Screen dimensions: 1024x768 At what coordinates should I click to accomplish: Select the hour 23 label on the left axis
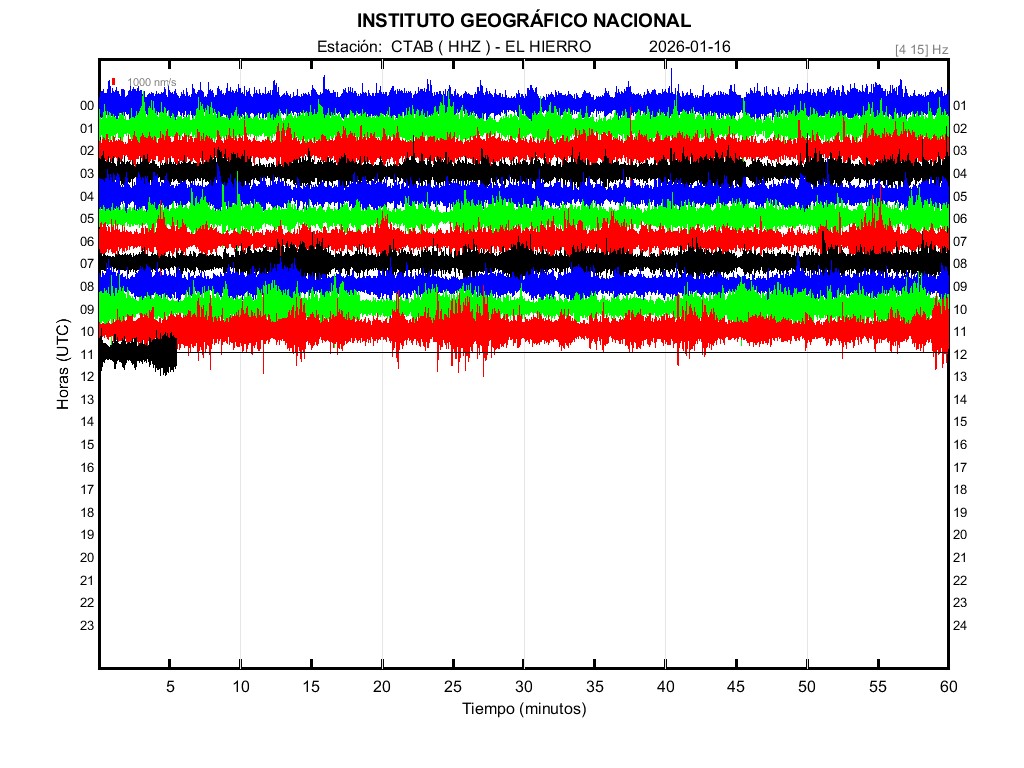[x=87, y=625]
